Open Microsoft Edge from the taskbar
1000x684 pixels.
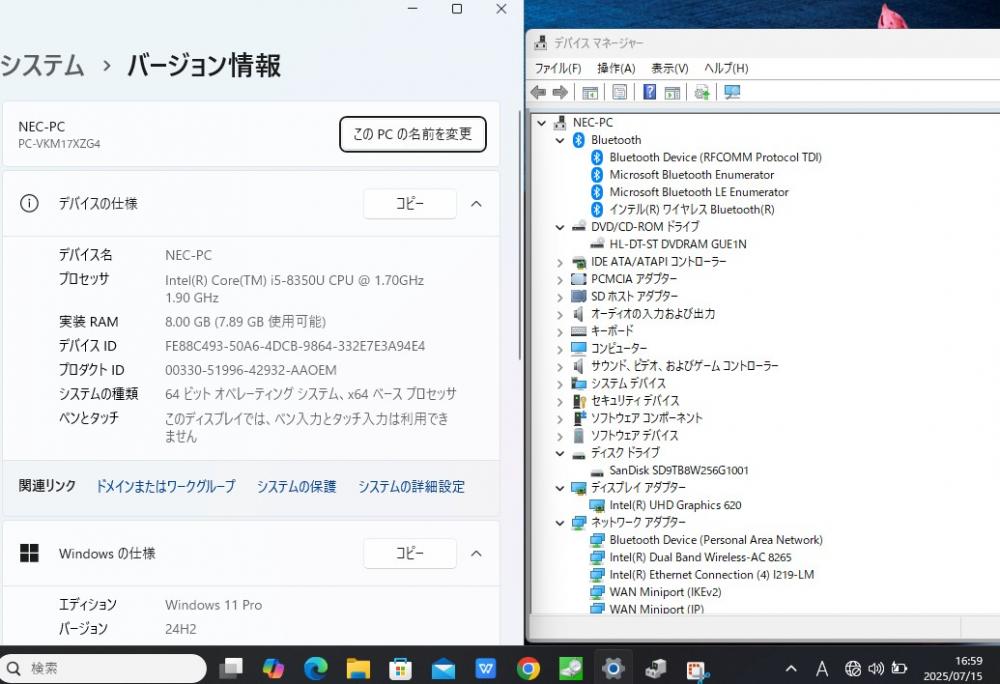point(316,668)
